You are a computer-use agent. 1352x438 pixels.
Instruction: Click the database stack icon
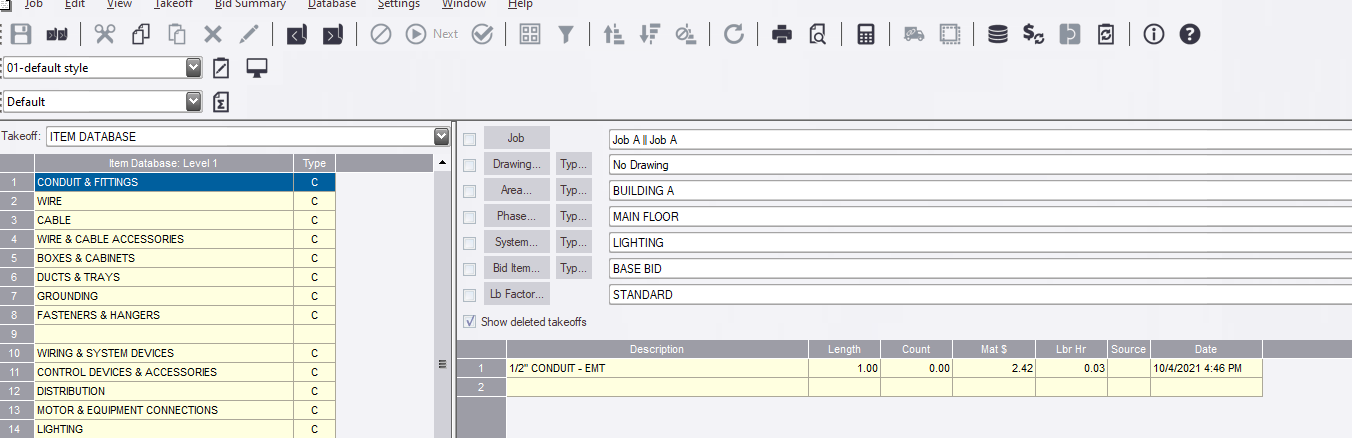point(997,34)
